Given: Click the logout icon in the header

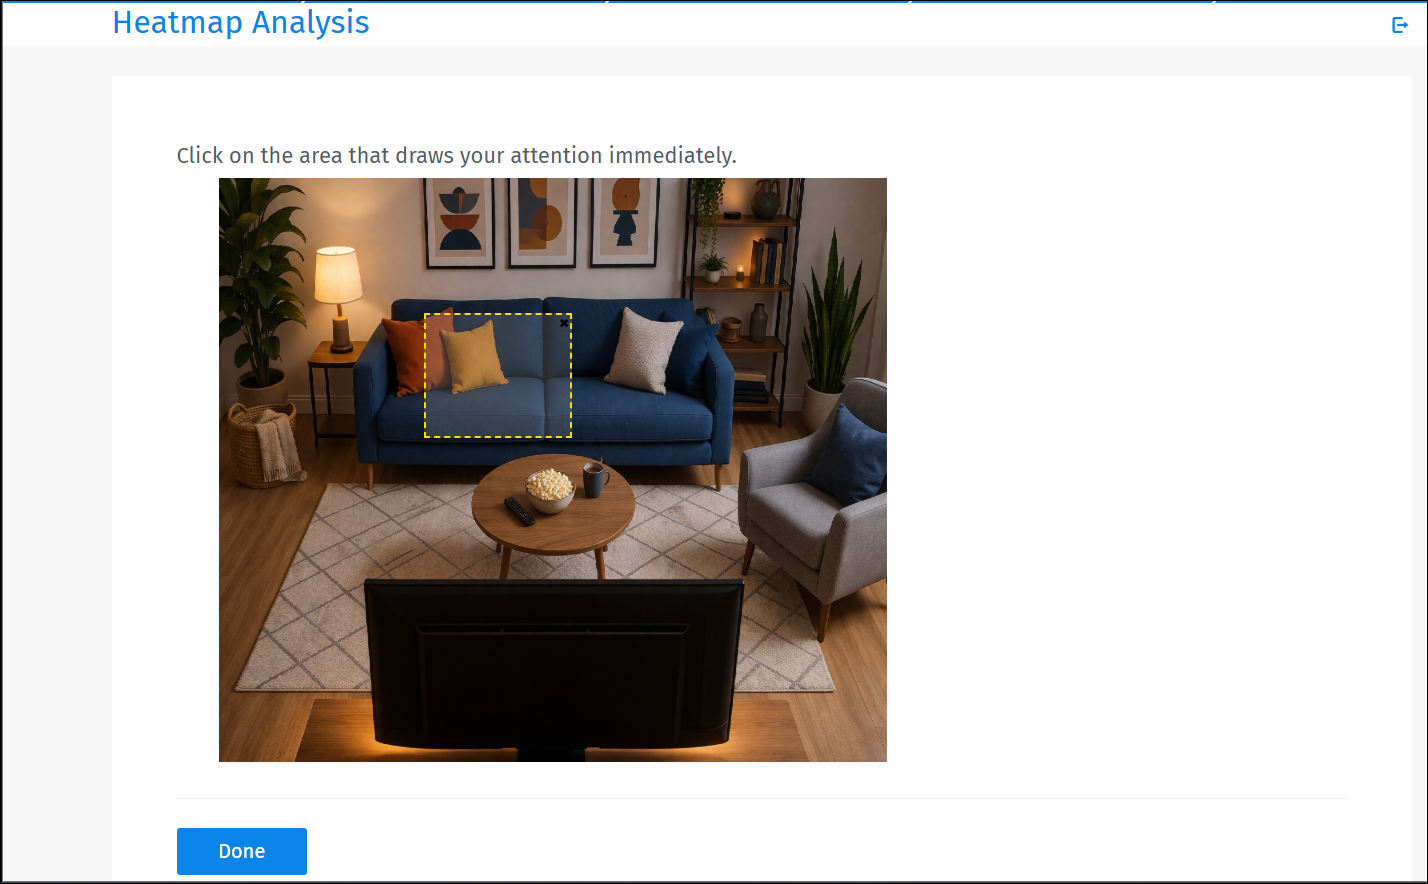Looking at the screenshot, I should click(x=1398, y=25).
